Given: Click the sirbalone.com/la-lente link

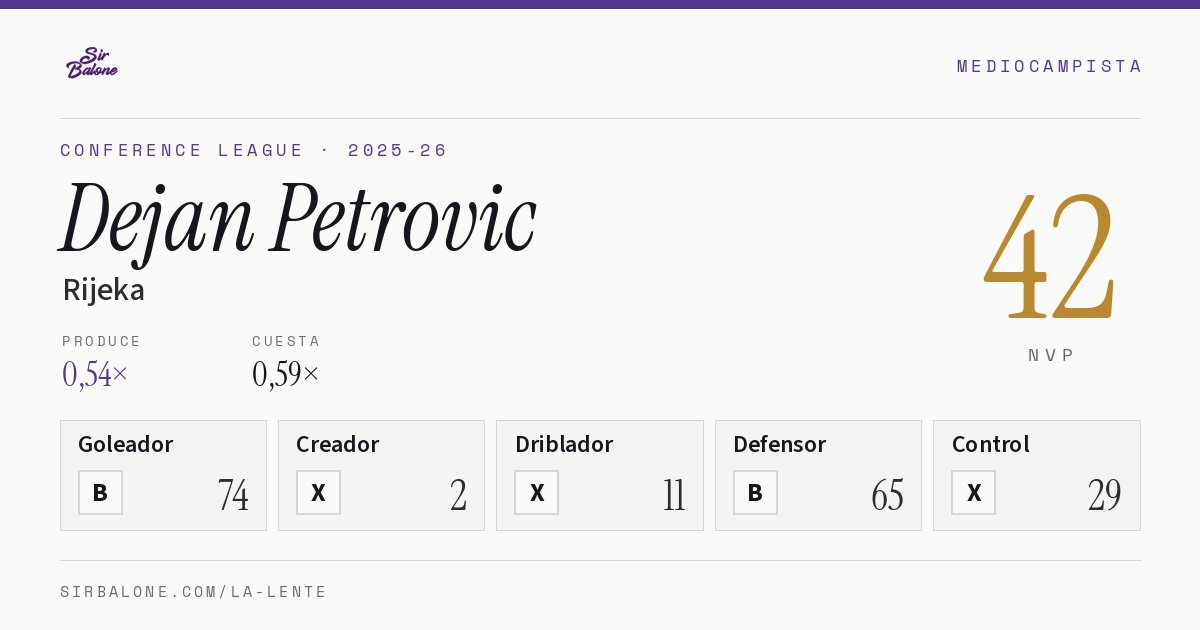Looking at the screenshot, I should click(x=194, y=592).
